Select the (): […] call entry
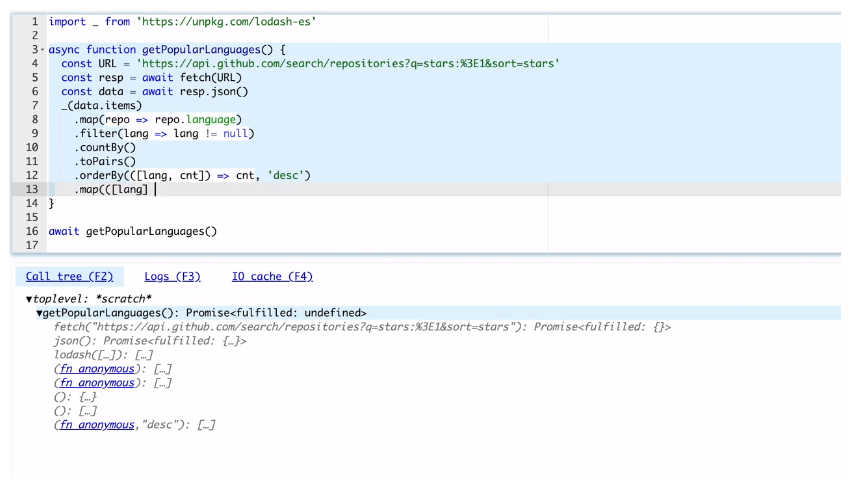Image resolution: width=849 pixels, height=485 pixels. click(75, 411)
